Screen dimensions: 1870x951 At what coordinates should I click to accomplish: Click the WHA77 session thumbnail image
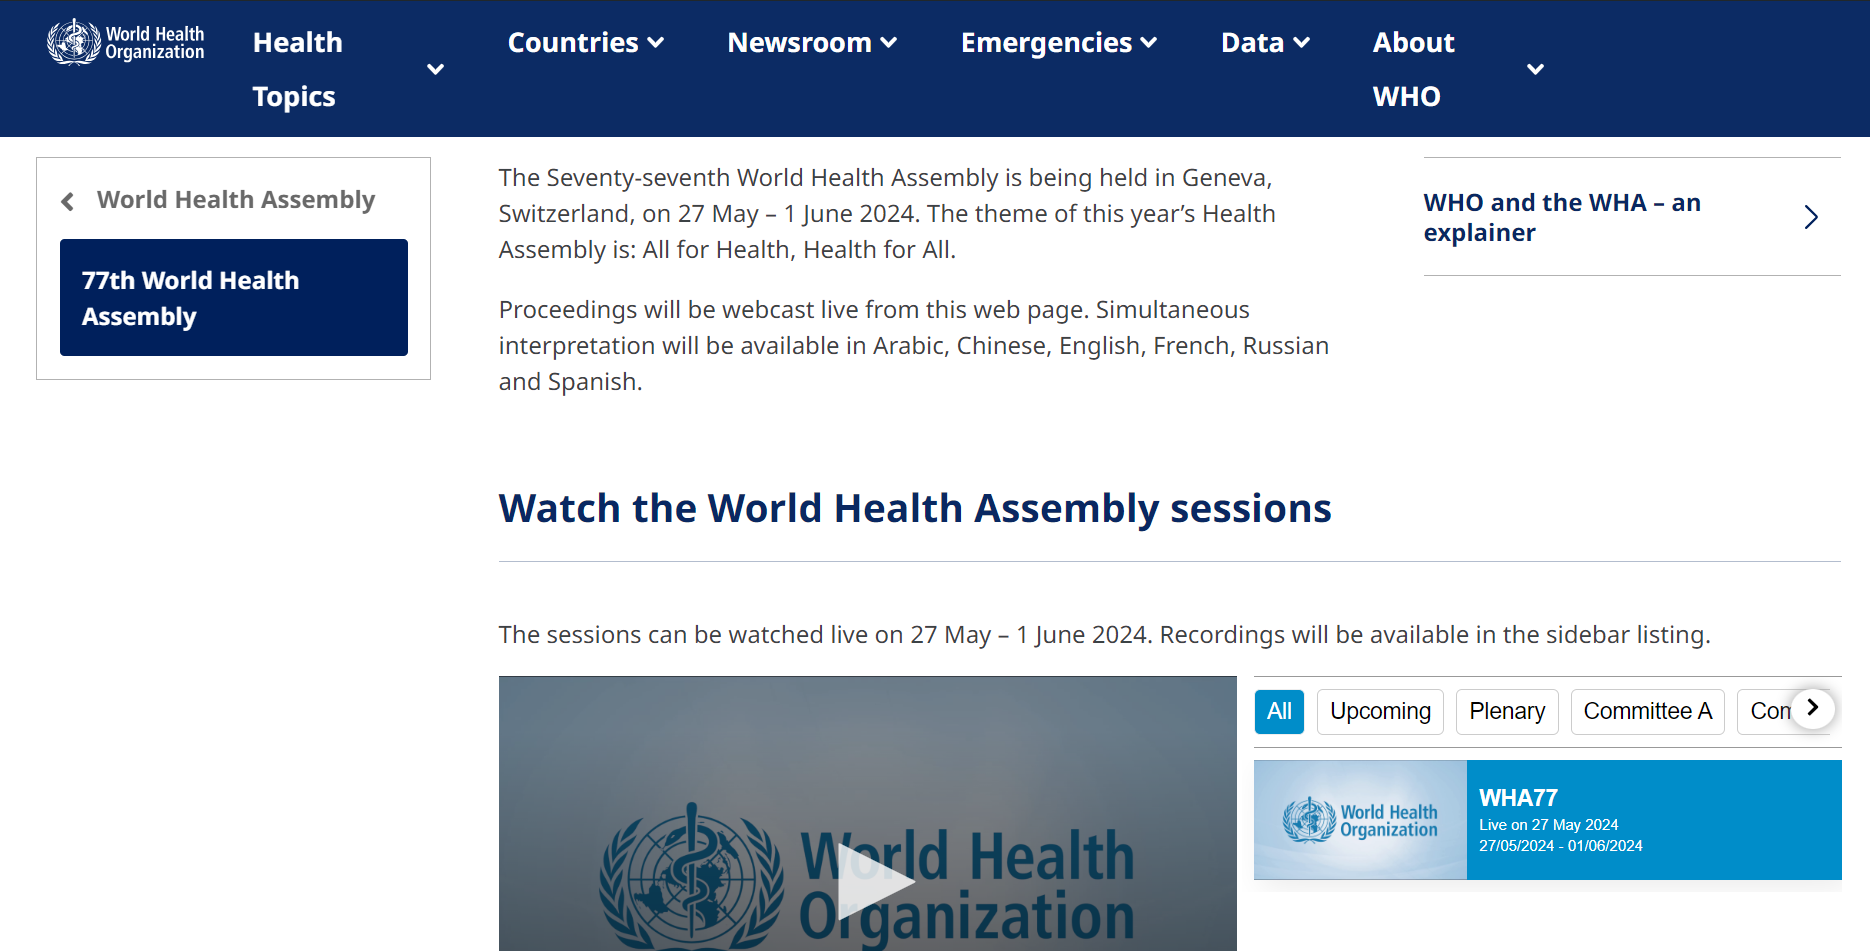point(1360,820)
